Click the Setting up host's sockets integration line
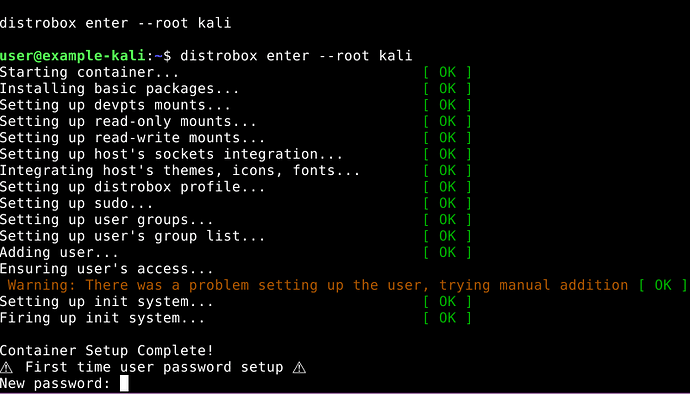This screenshot has height=394, width=690. [x=171, y=154]
